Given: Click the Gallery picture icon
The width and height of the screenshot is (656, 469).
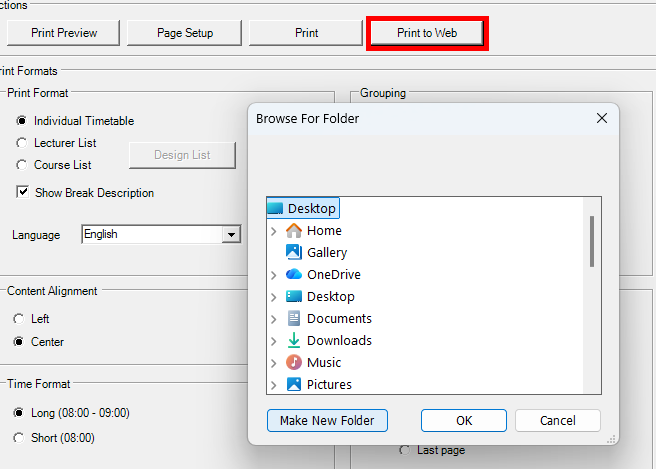Looking at the screenshot, I should (294, 252).
